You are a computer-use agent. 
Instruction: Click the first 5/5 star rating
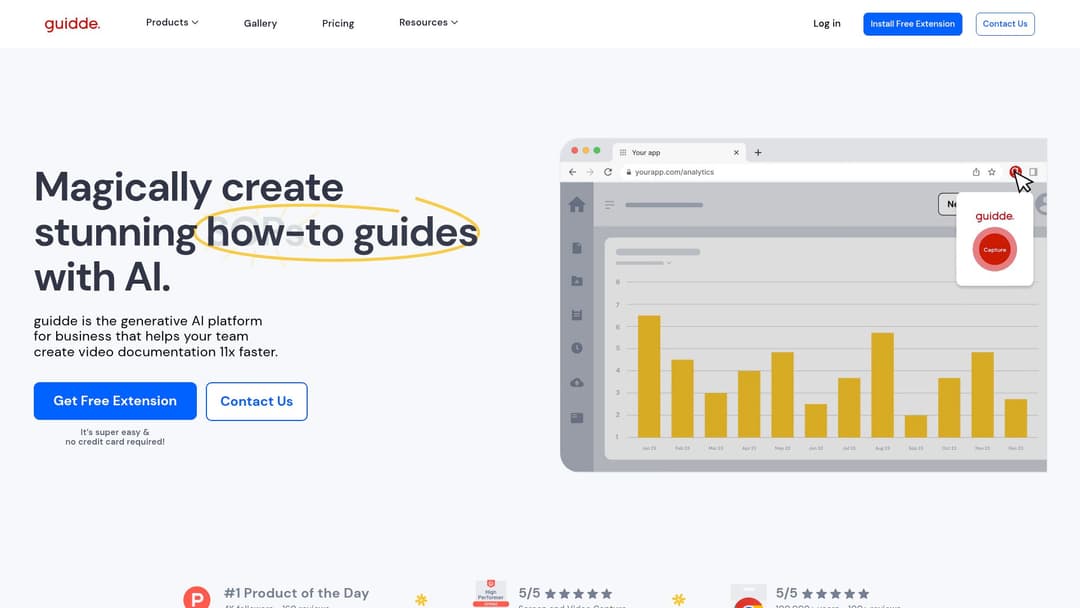[565, 594]
